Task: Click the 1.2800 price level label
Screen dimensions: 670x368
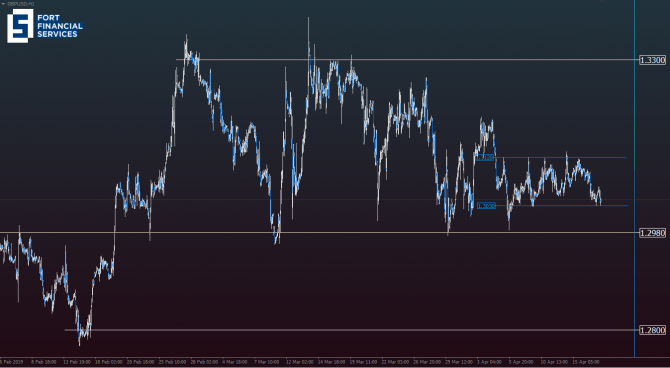Action: 652,330
